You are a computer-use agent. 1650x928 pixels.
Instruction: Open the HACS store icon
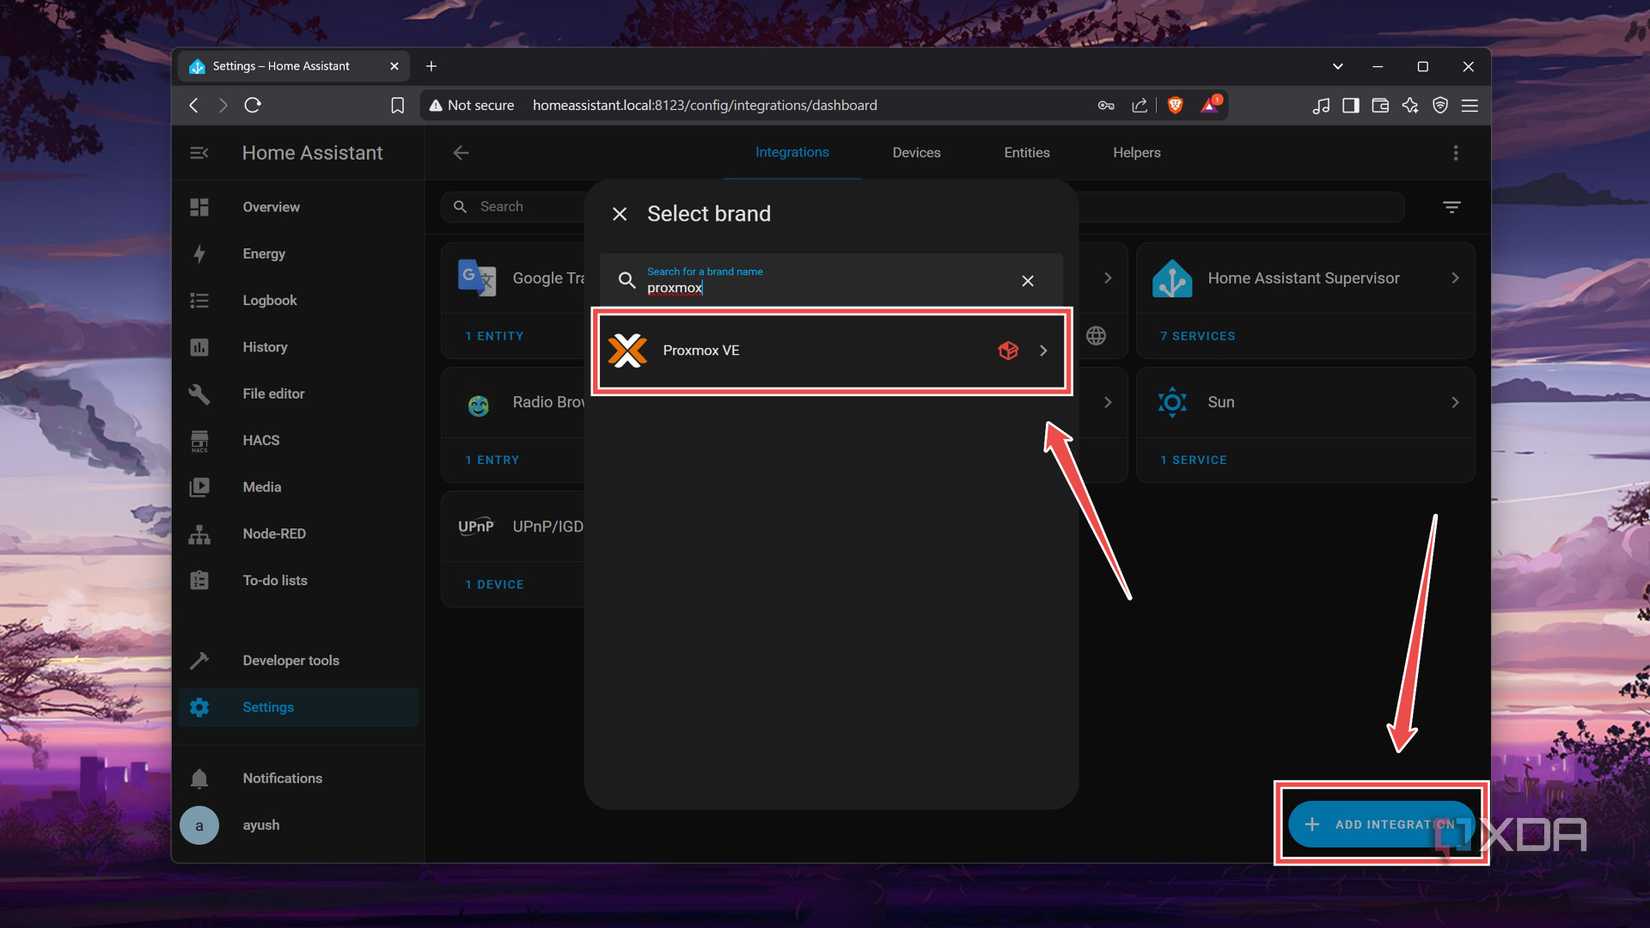[199, 440]
